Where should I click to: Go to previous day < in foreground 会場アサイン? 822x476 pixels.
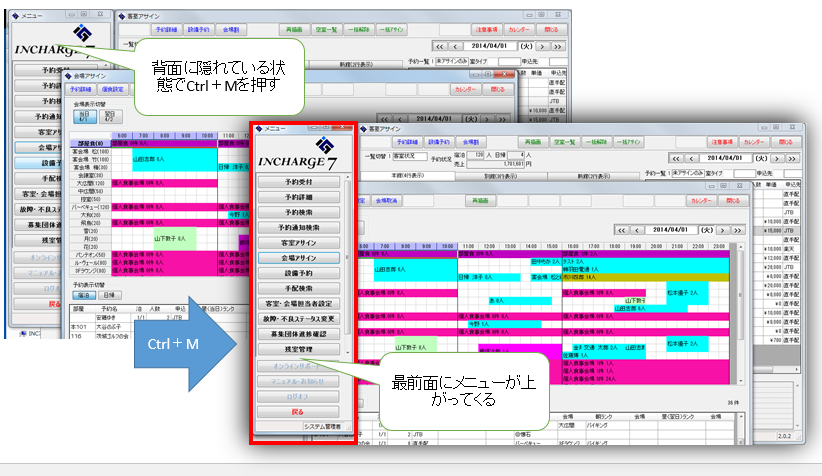[637, 230]
